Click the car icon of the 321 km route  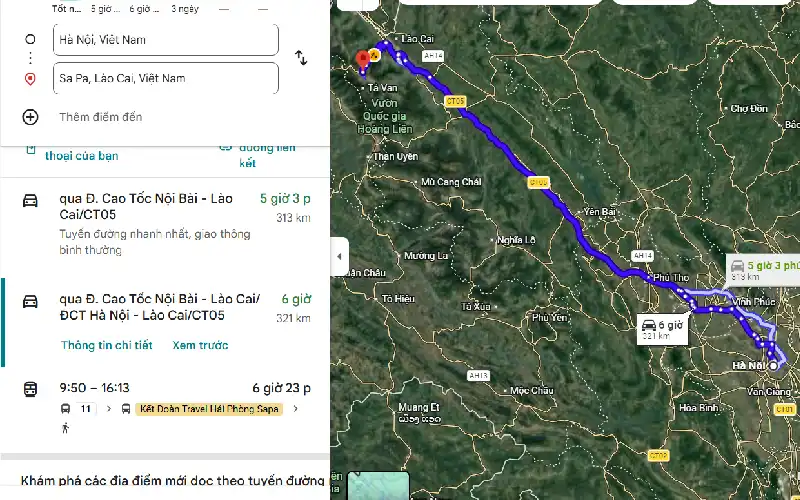[30, 301]
